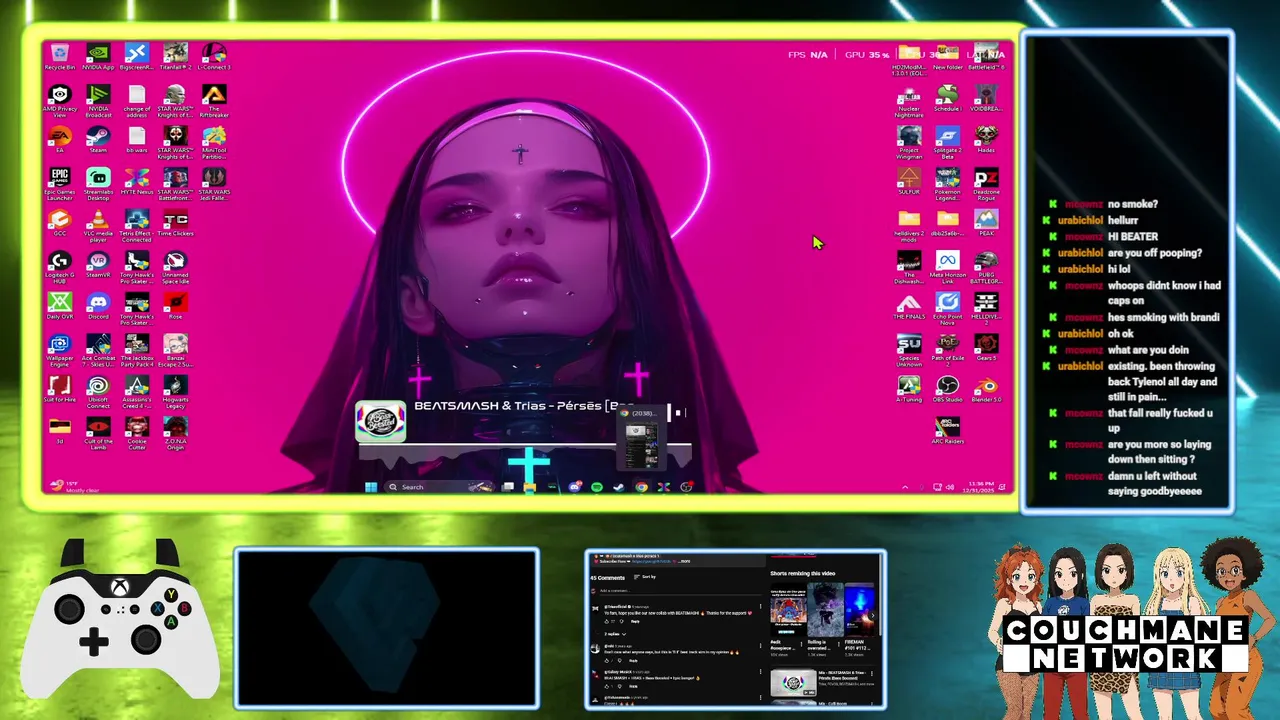1280x720 pixels.
Task: Open the Titanfall 2 desktop shortcut
Action: (x=175, y=56)
